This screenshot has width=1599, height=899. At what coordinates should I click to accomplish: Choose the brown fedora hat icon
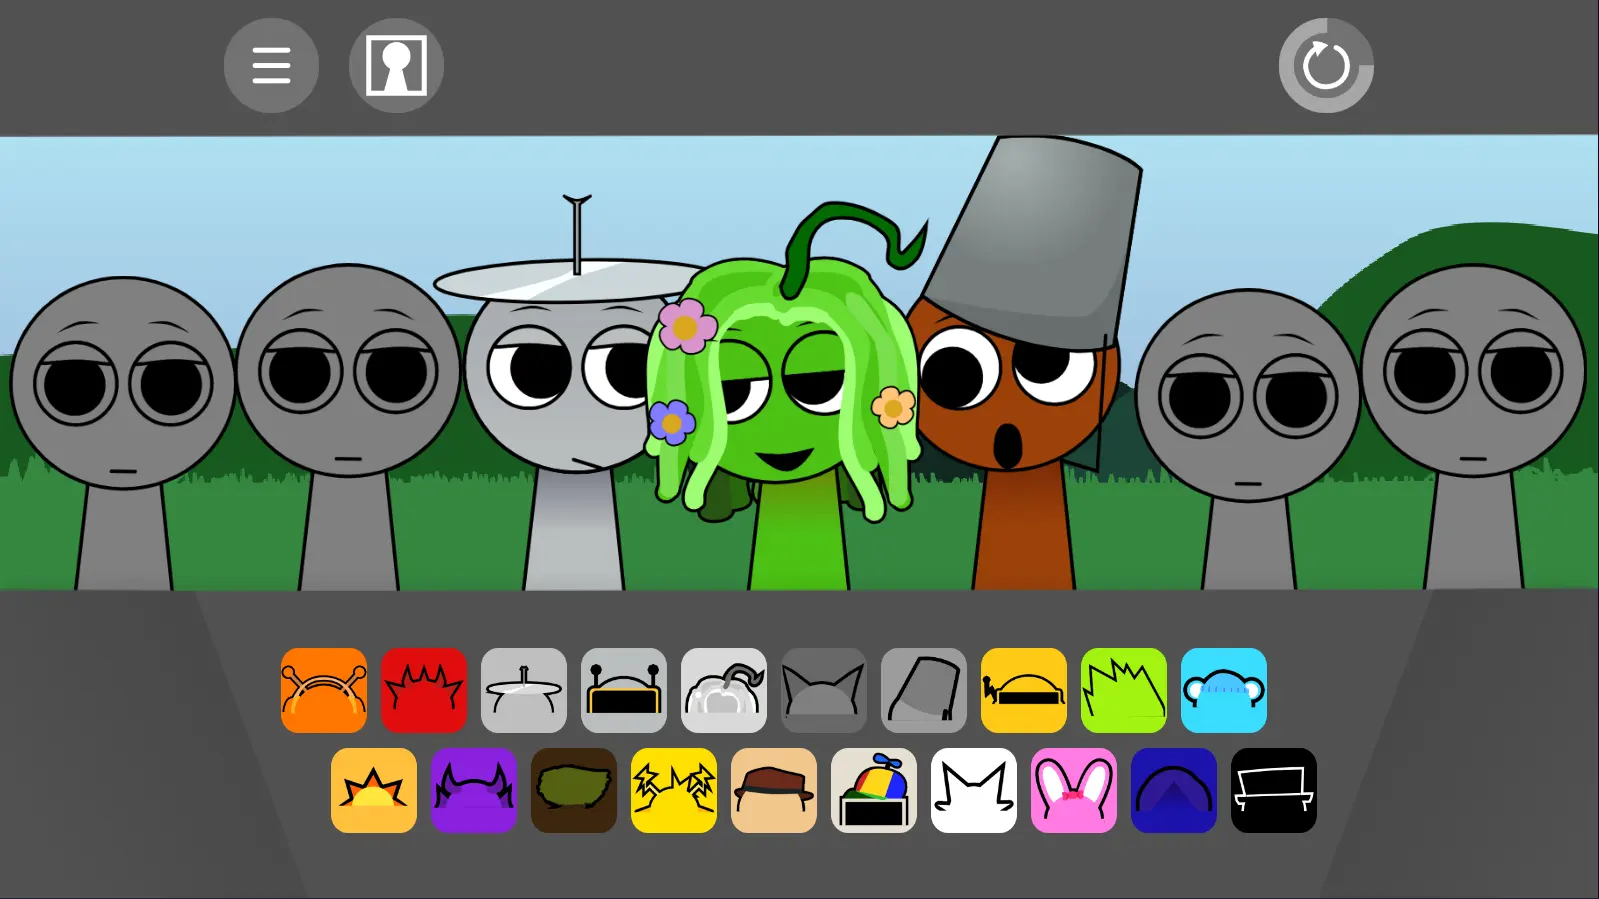pos(774,790)
